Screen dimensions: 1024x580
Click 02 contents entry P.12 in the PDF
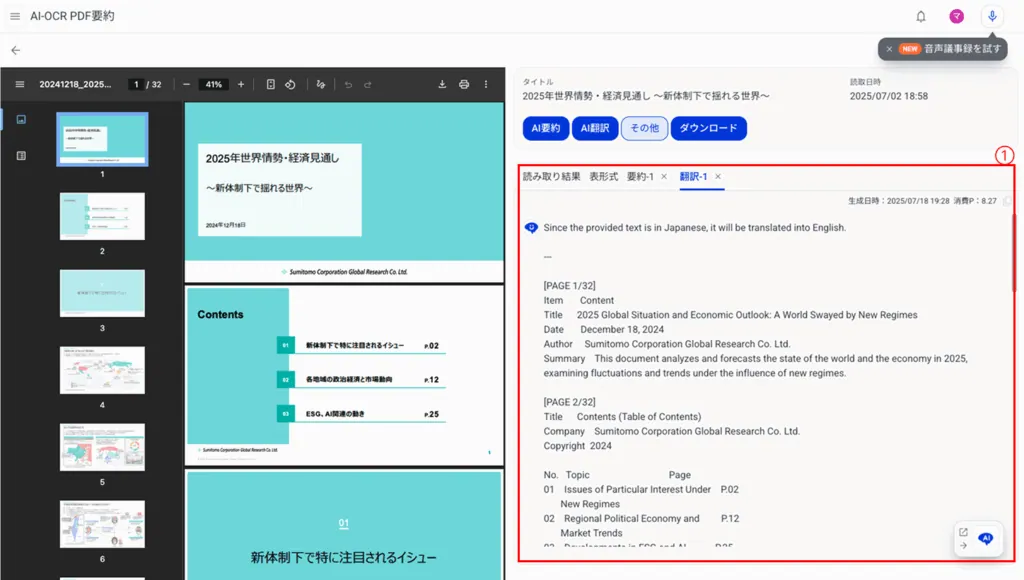361,379
